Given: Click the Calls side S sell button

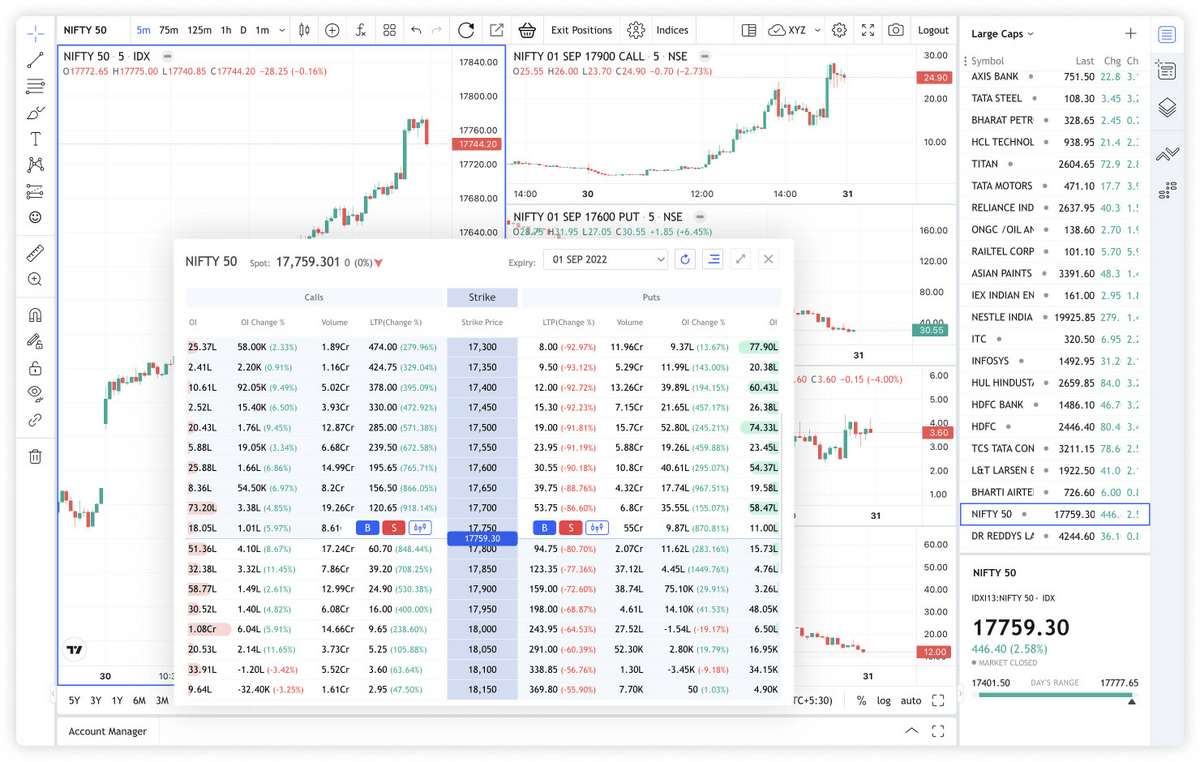Looking at the screenshot, I should 393,527.
